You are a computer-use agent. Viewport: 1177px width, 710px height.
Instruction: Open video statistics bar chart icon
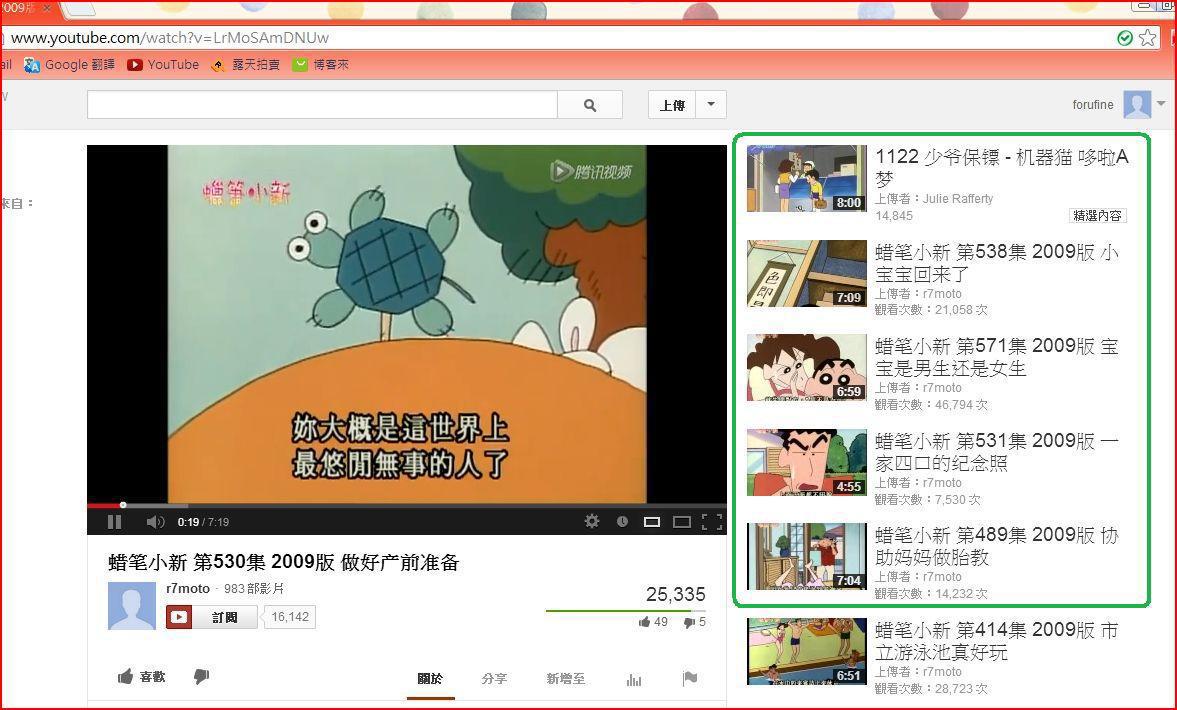click(x=634, y=679)
